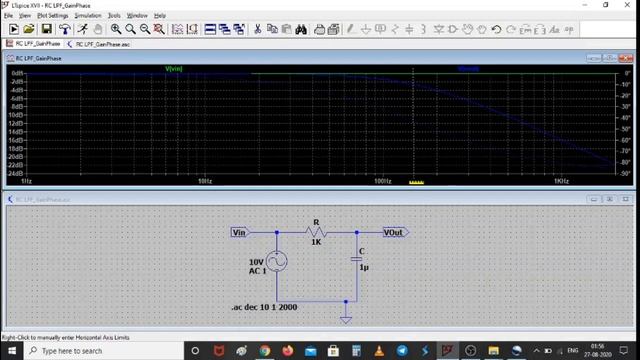This screenshot has height=360, width=640.
Task: Click the Paste icon in toolbar
Action: [x=287, y=29]
